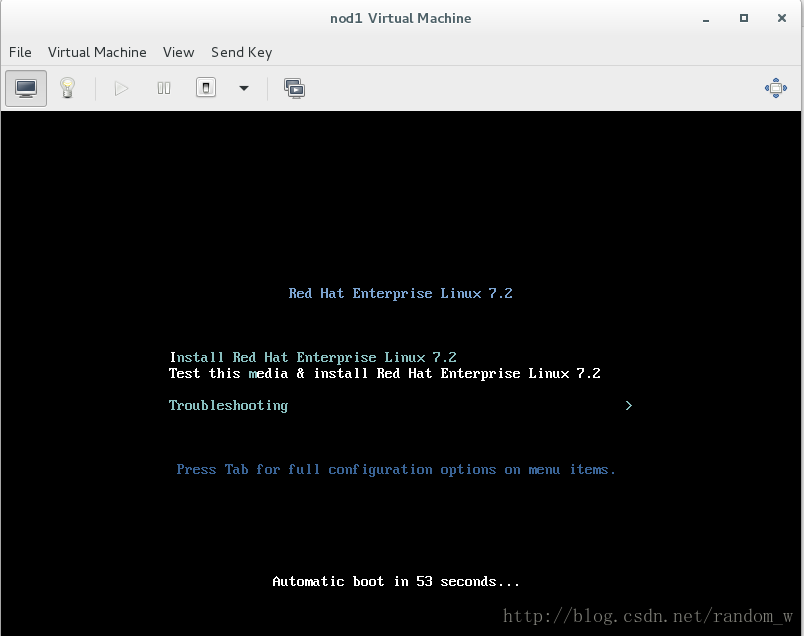The image size is (804, 636).
Task: Pause the virtual machine
Action: point(164,89)
